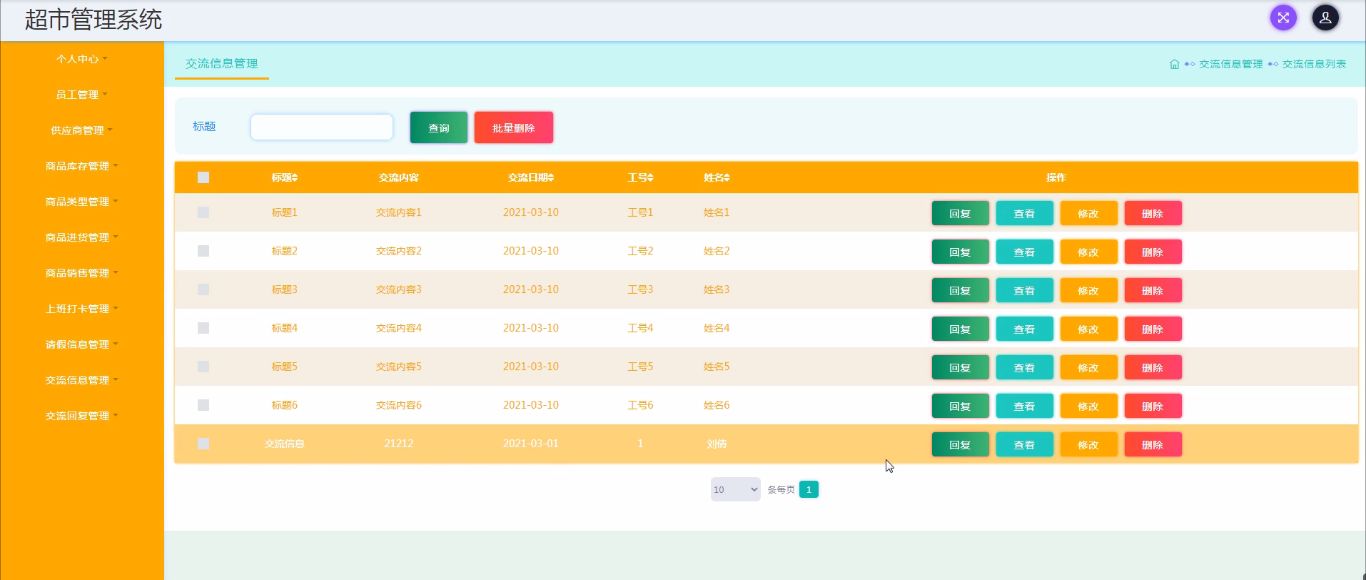Check the checkbox for row 标题4
Viewport: 1366px width, 580px height.
coord(203,328)
